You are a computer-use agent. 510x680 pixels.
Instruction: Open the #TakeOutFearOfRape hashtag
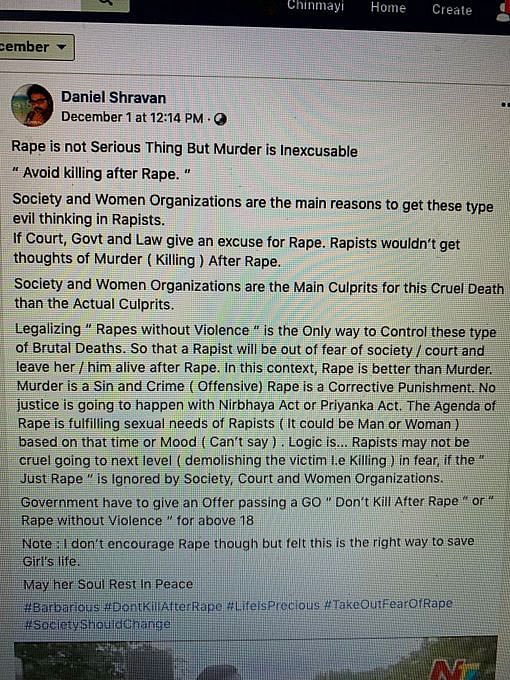tap(389, 603)
